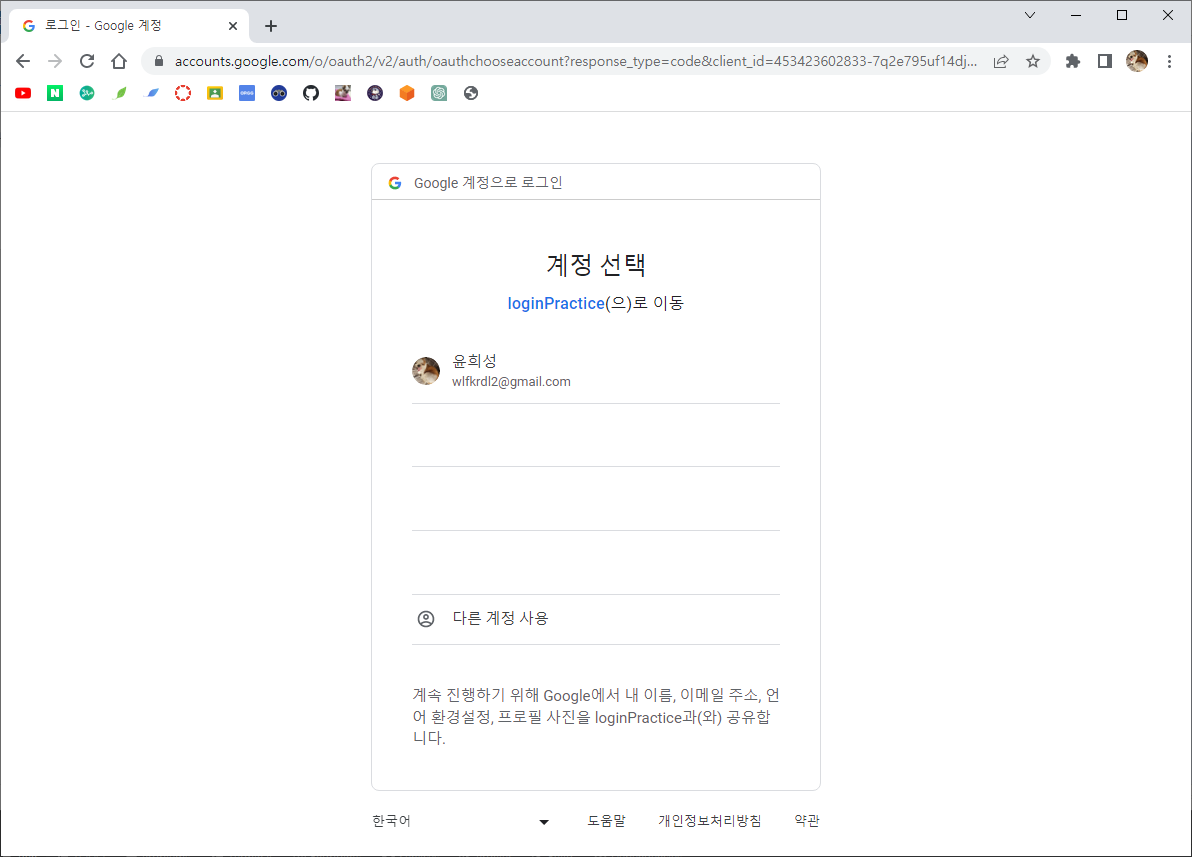Image resolution: width=1192 pixels, height=857 pixels.
Task: Open the blue feather bookmark
Action: click(152, 93)
